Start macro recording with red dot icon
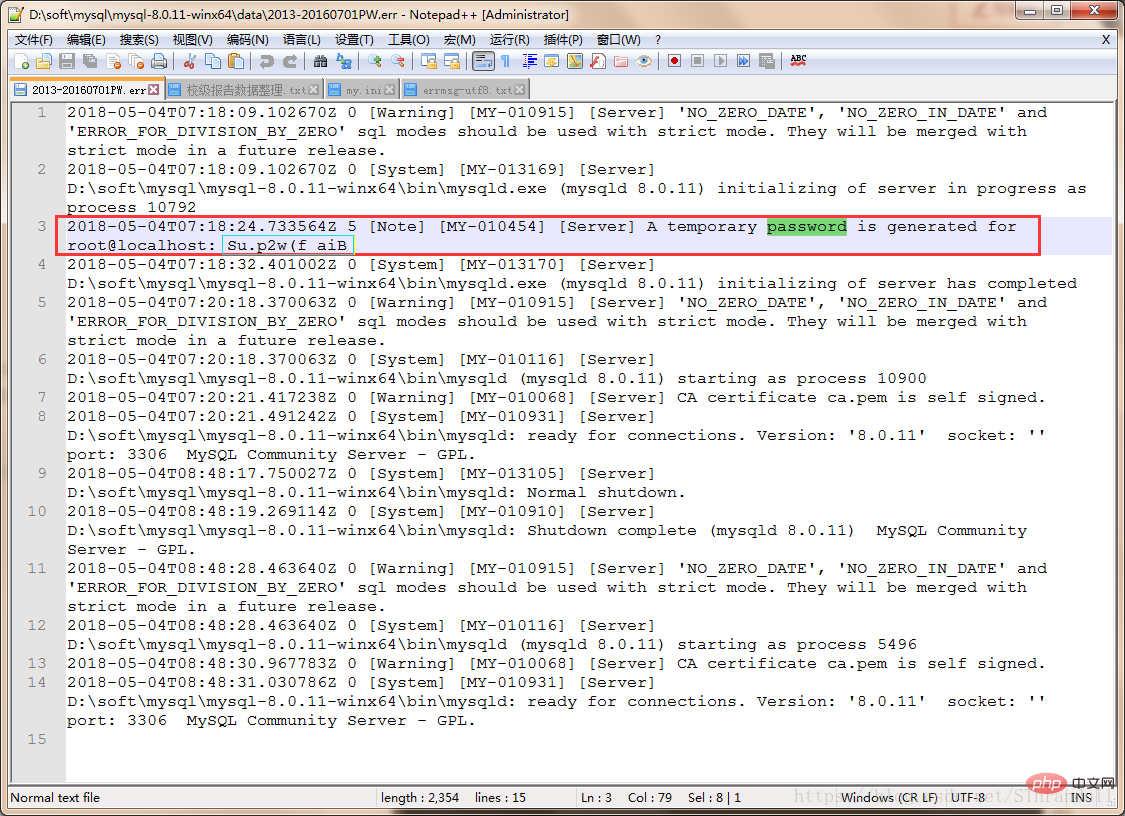The image size is (1125, 816). (674, 61)
